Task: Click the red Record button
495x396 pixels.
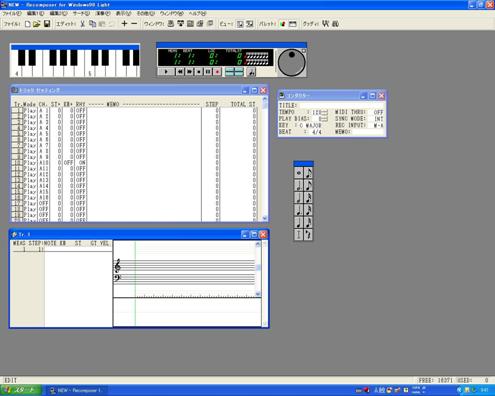Action: click(x=217, y=72)
